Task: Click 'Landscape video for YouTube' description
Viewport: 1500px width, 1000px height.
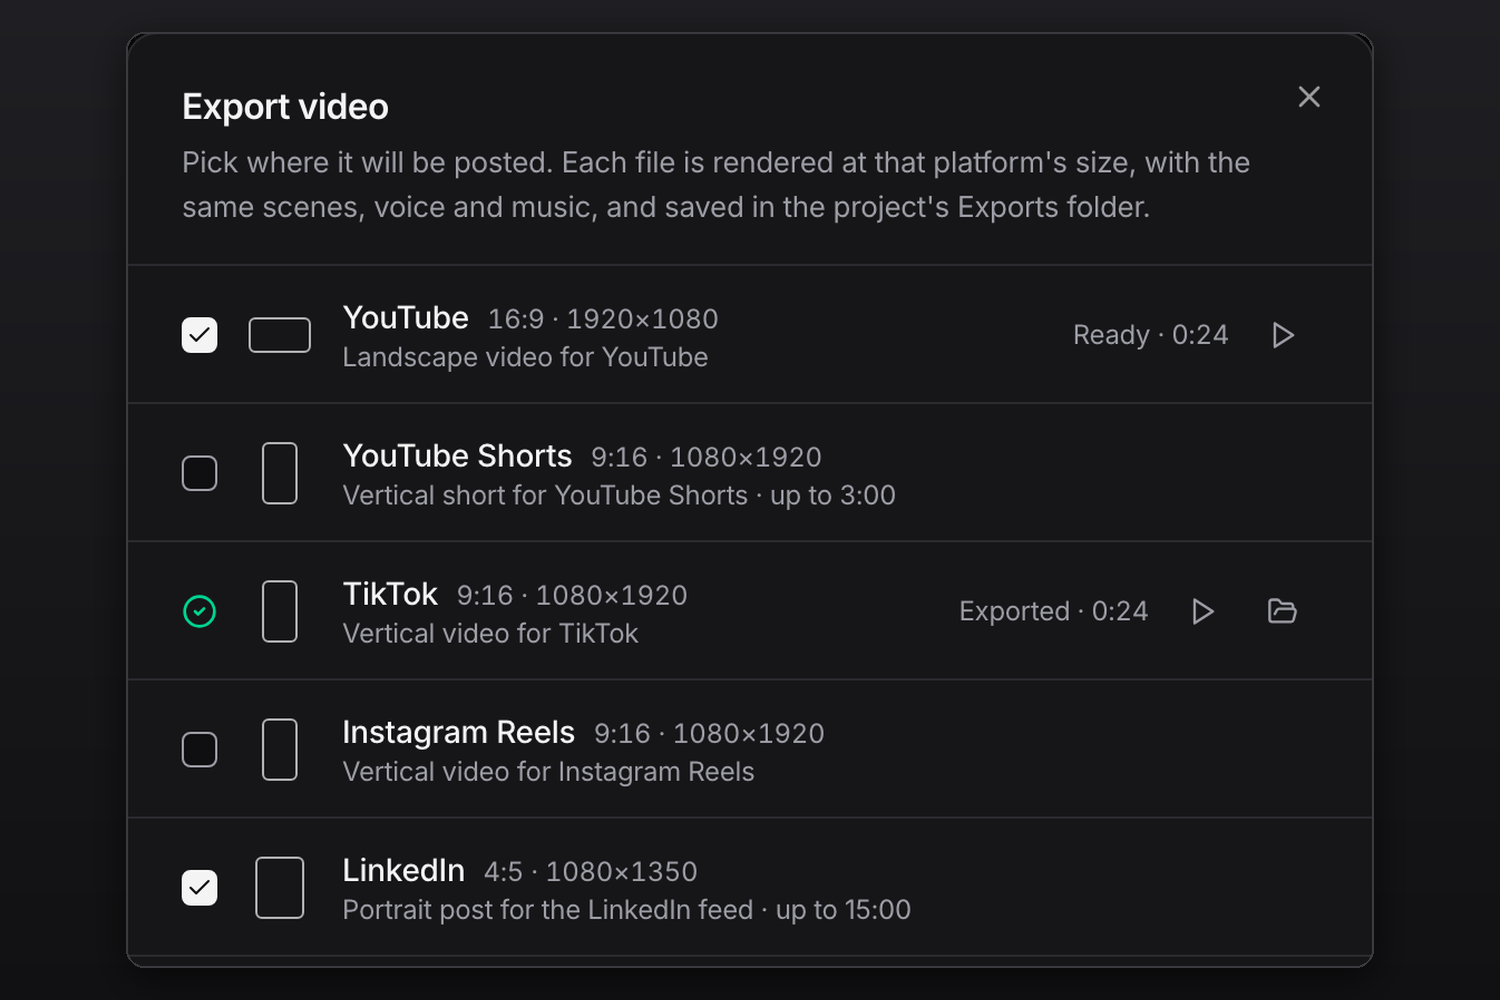Action: [525, 357]
